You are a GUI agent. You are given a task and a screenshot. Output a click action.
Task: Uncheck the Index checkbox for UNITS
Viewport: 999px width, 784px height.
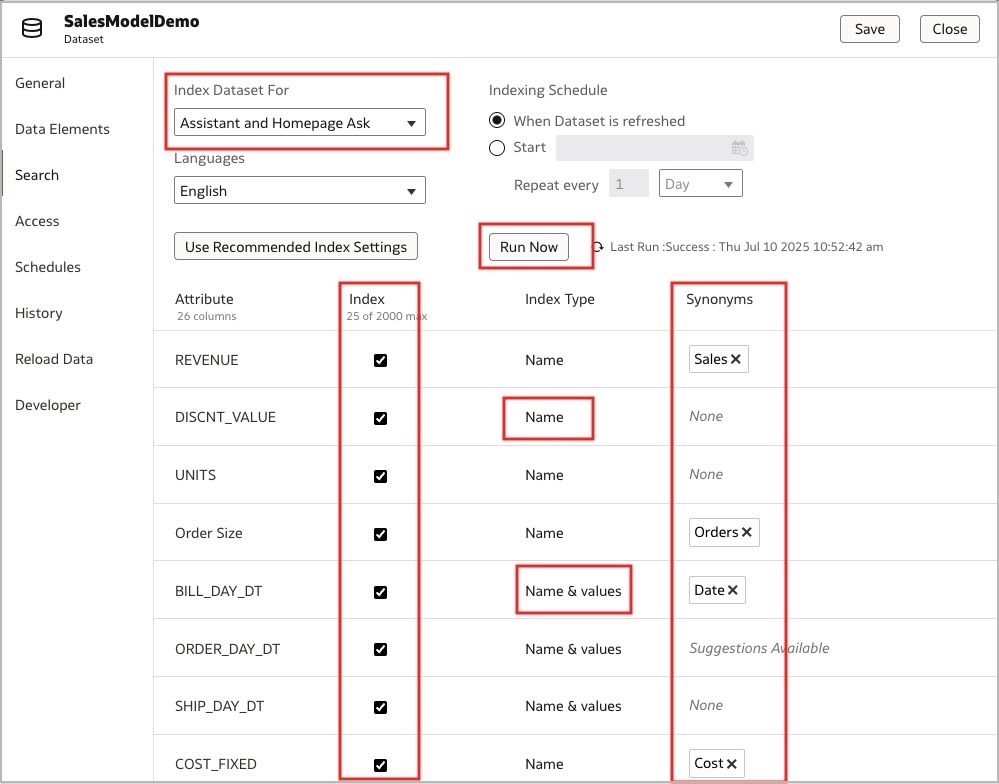pyautogui.click(x=380, y=476)
